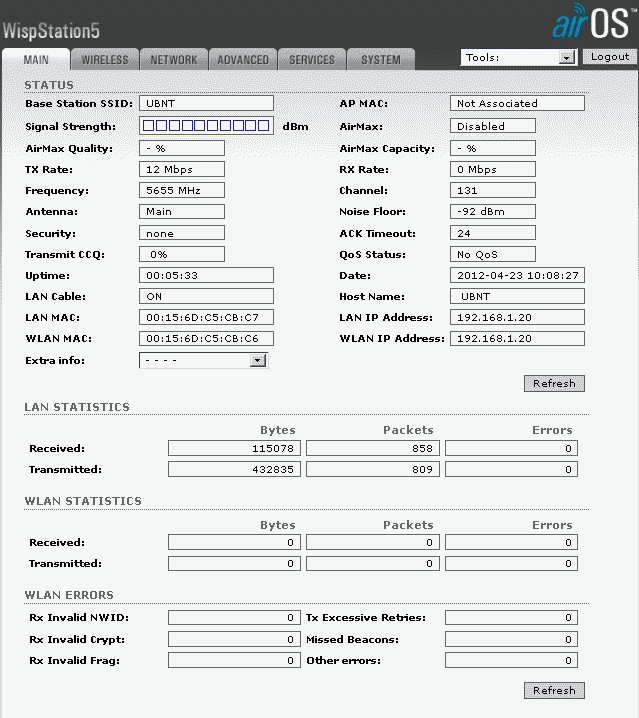639x718 pixels.
Task: Switch to the WIRELESS tab
Action: tap(105, 60)
